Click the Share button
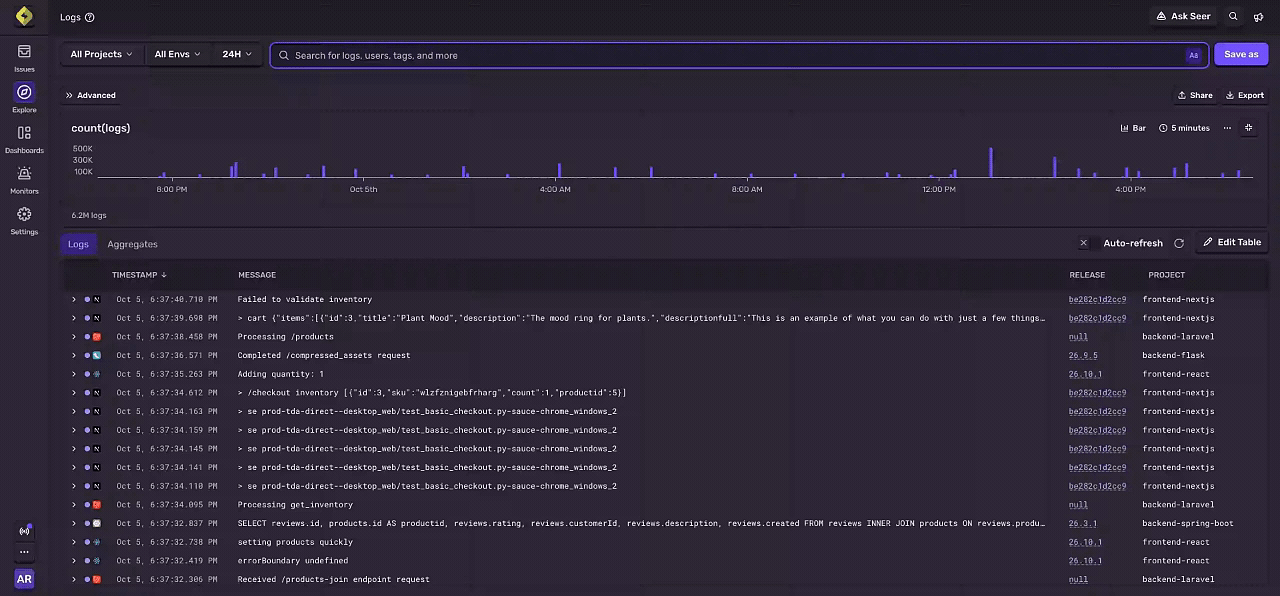 coord(1195,95)
